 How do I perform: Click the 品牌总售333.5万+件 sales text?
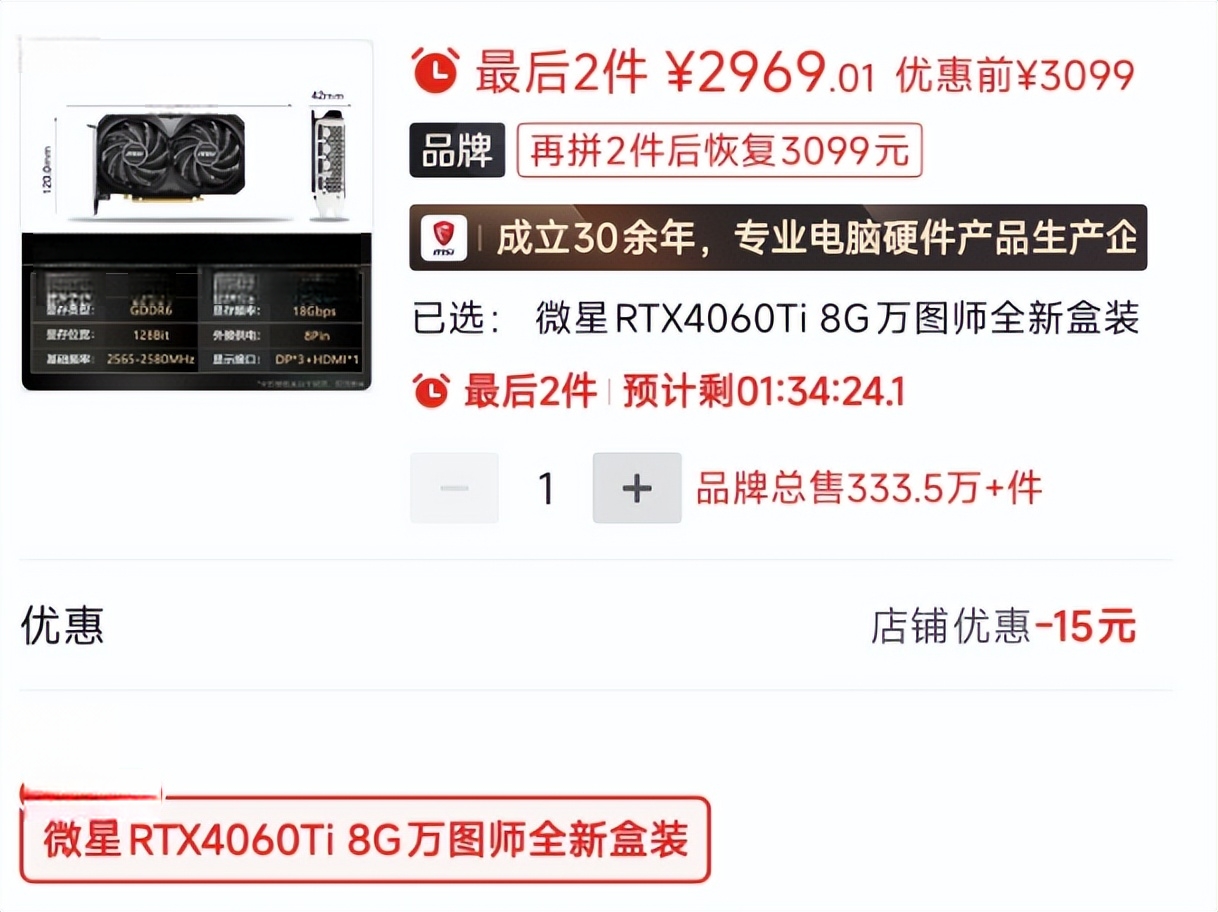(869, 488)
